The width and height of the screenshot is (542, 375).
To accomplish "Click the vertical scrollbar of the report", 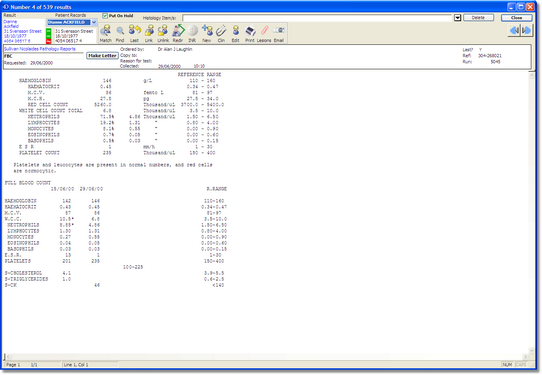I will coord(532,212).
